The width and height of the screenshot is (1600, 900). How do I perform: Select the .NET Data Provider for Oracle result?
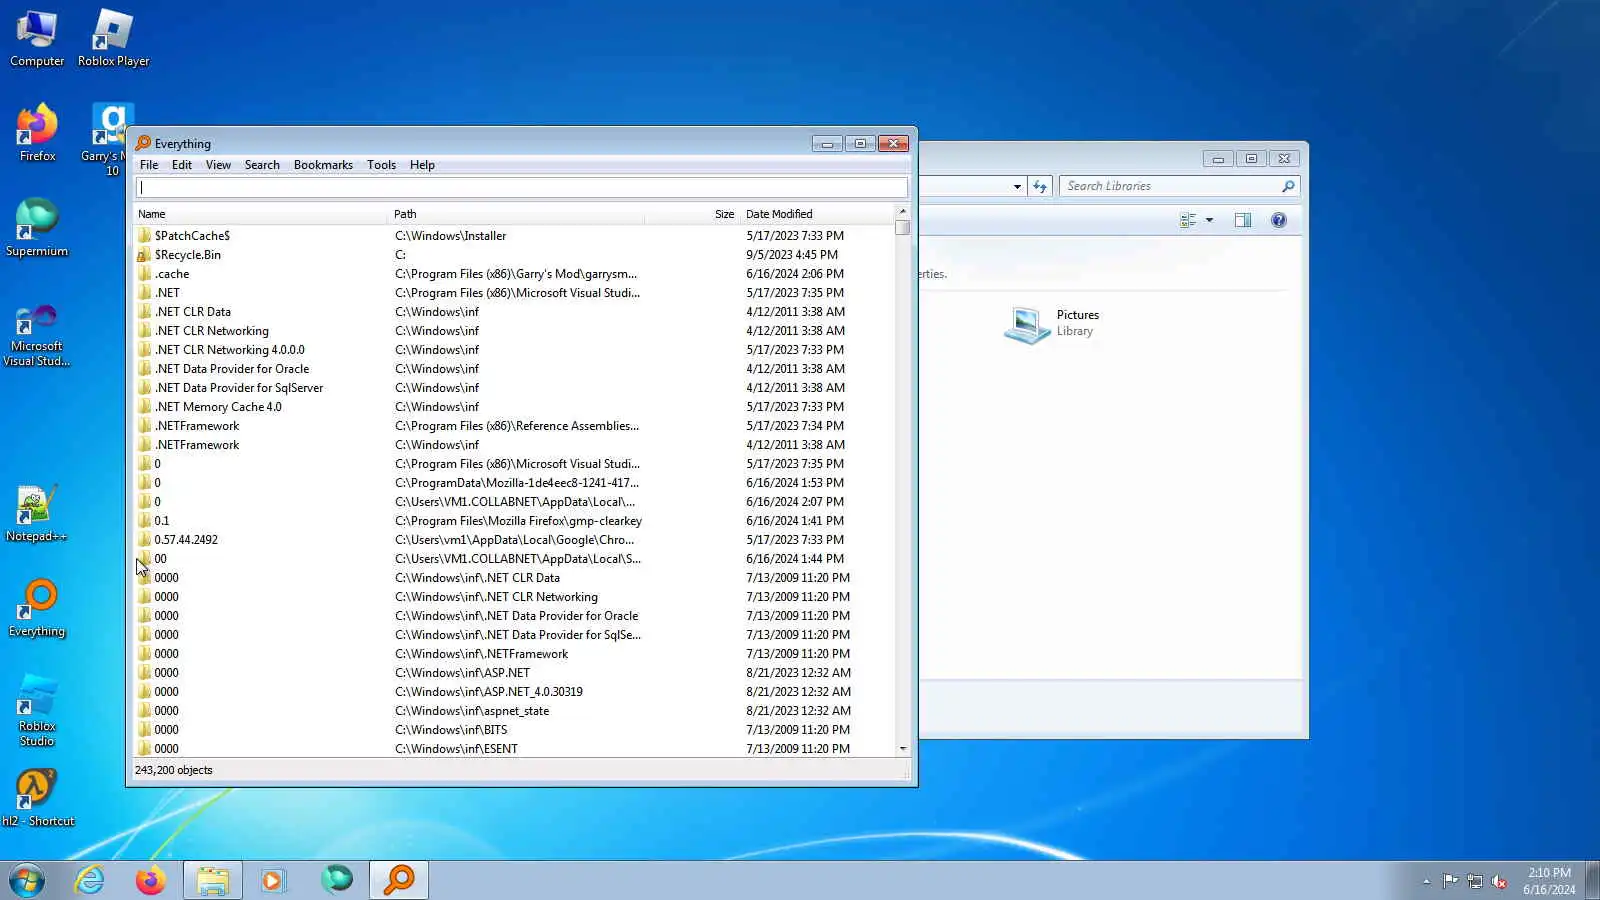pyautogui.click(x=232, y=369)
